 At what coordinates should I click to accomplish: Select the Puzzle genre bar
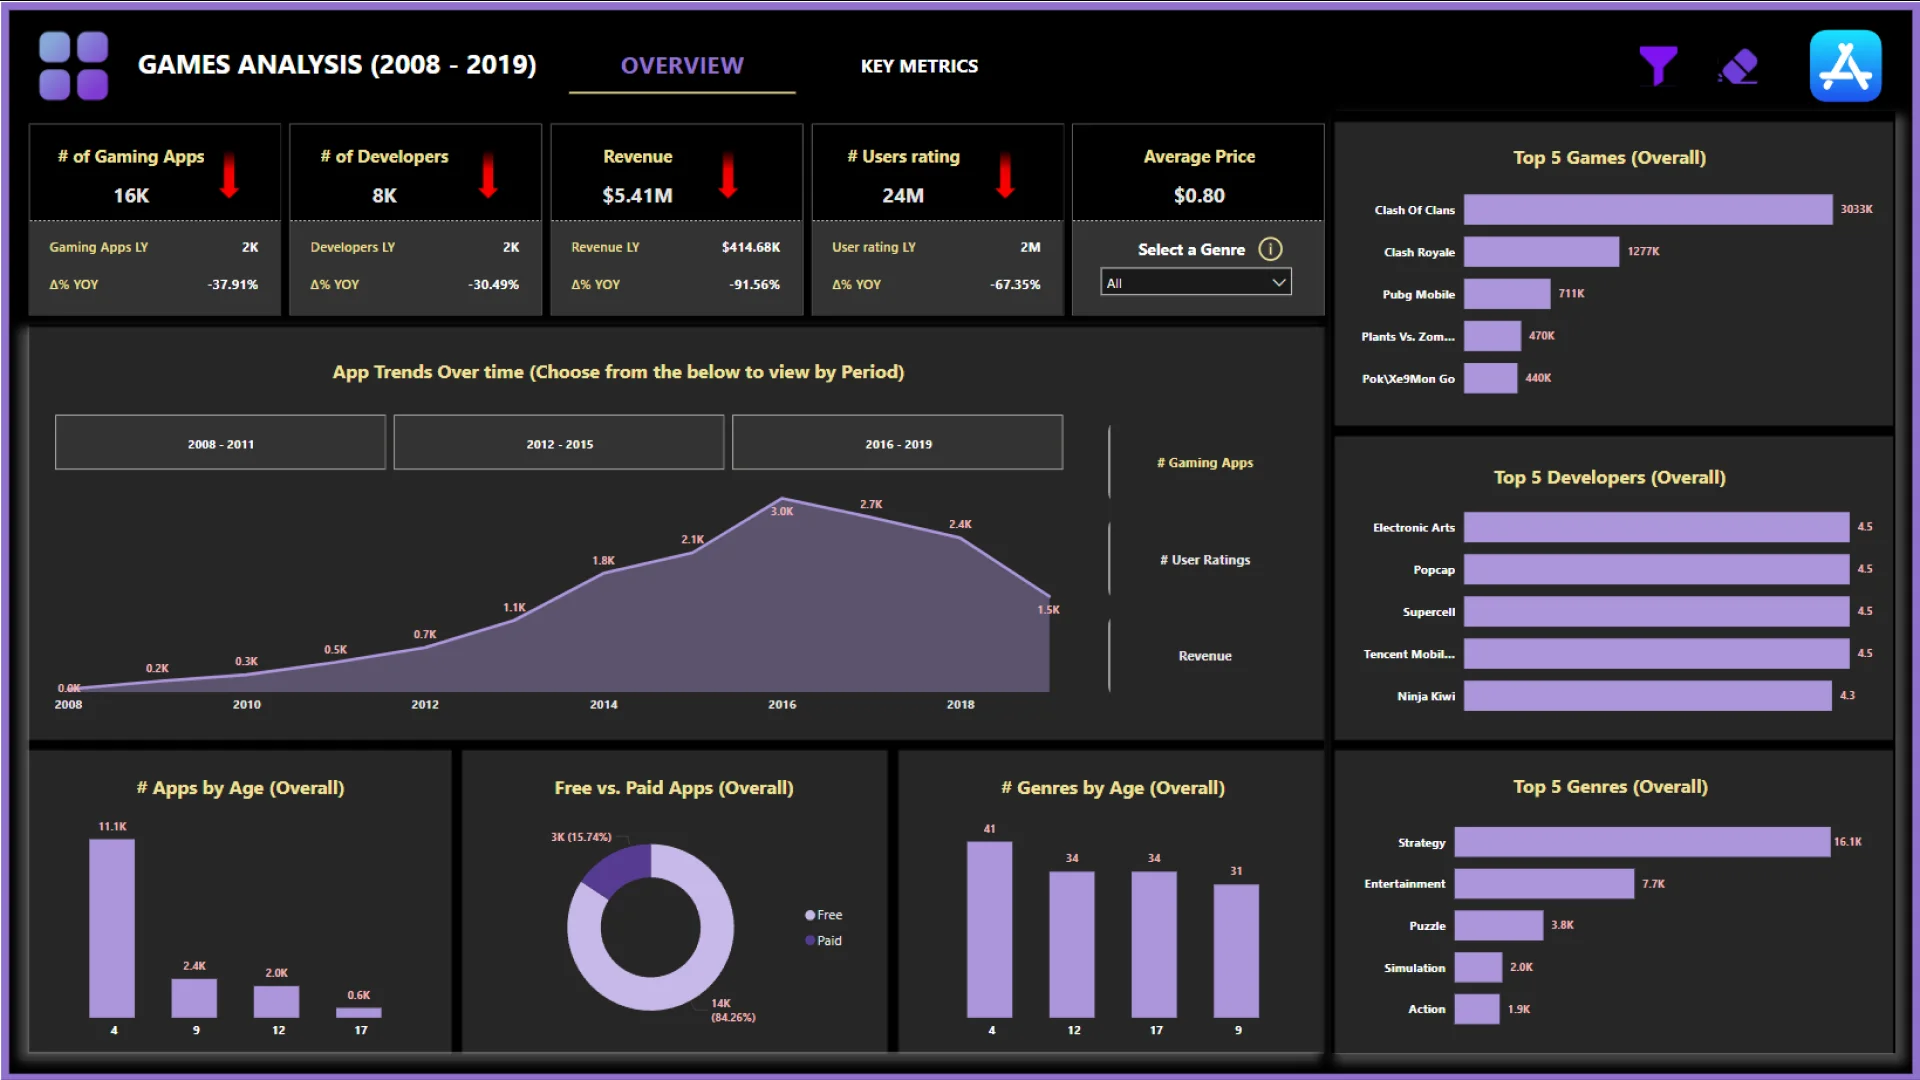[x=1499, y=925]
